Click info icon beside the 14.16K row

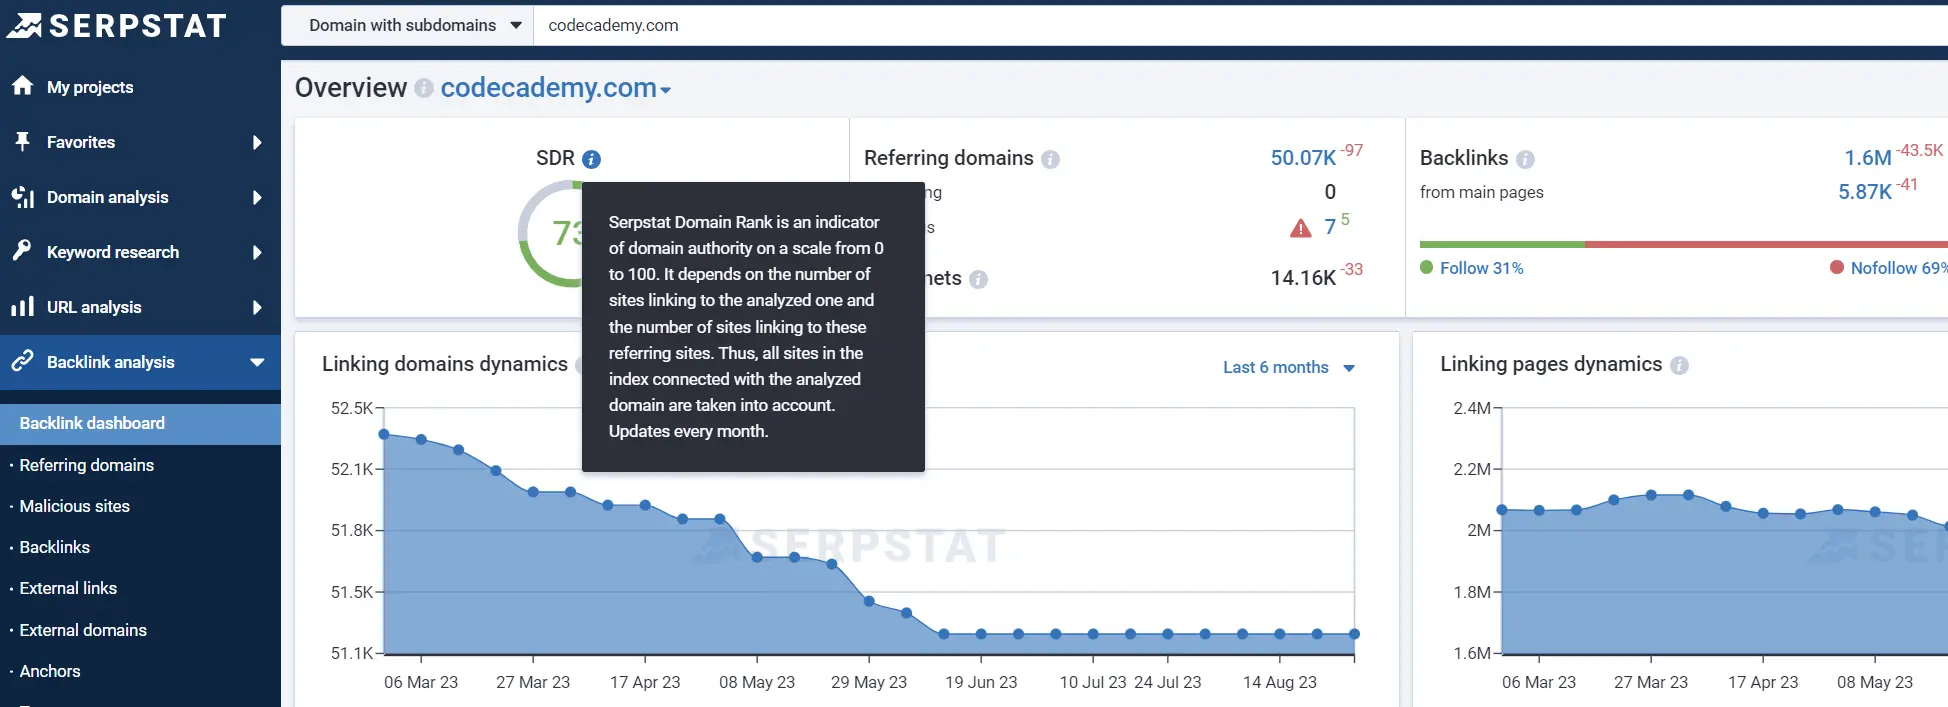(x=978, y=279)
